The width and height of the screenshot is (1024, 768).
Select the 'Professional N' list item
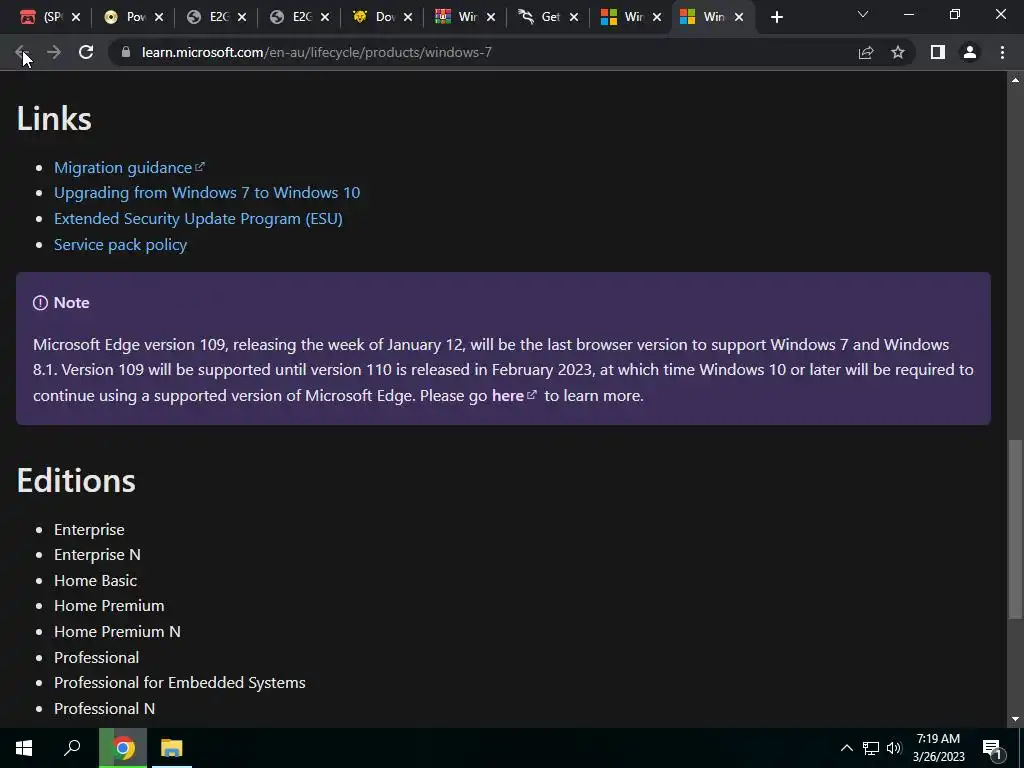click(x=104, y=709)
